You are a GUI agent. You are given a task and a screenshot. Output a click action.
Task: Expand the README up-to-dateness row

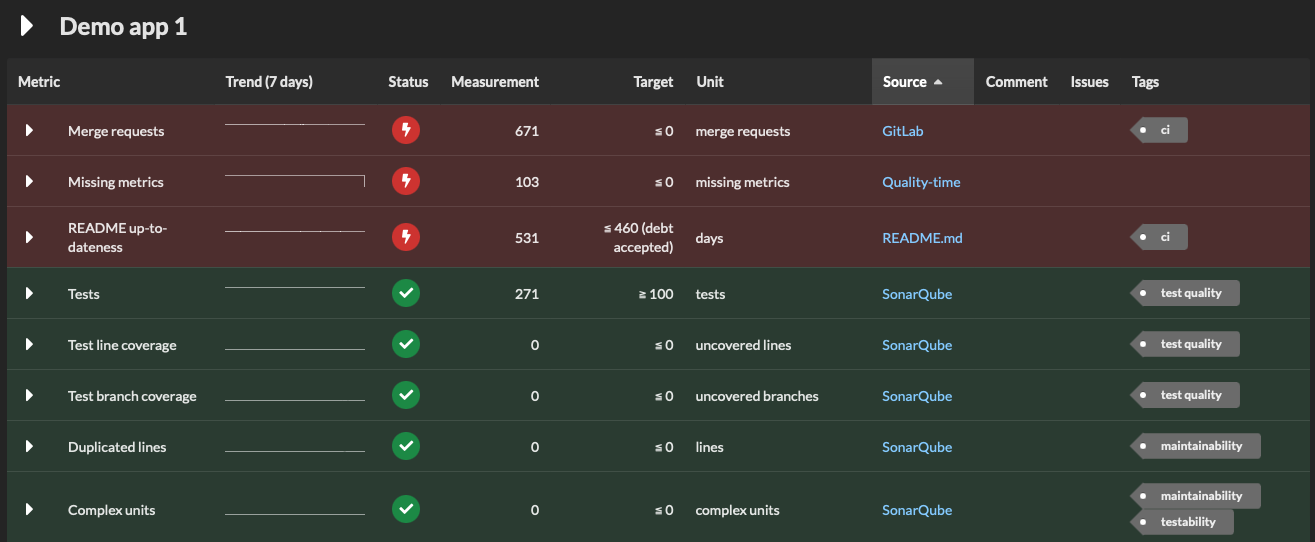pyautogui.click(x=30, y=237)
